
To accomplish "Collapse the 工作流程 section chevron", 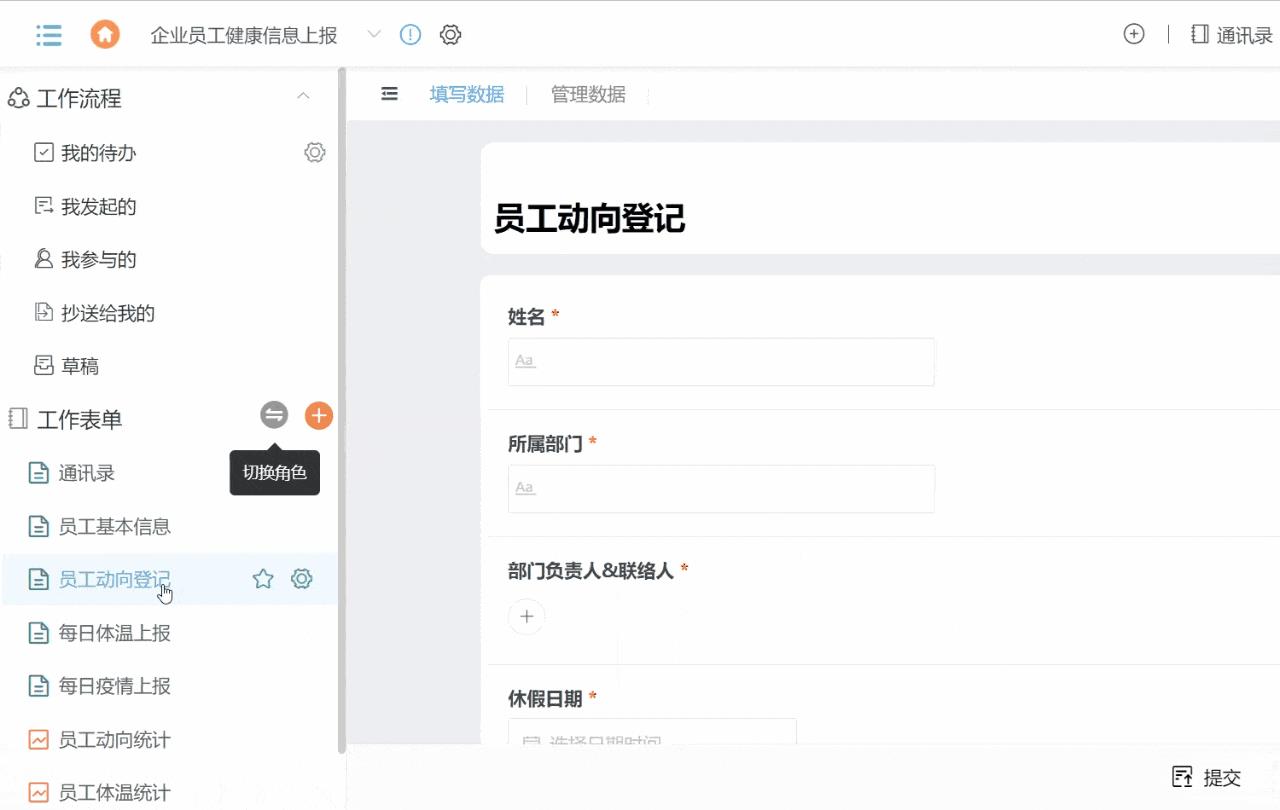I will (304, 96).
